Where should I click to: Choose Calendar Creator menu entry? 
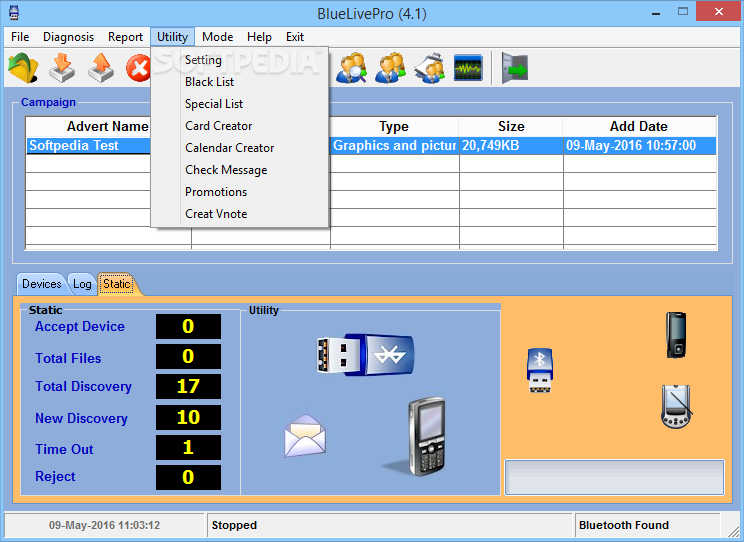pyautogui.click(x=240, y=148)
